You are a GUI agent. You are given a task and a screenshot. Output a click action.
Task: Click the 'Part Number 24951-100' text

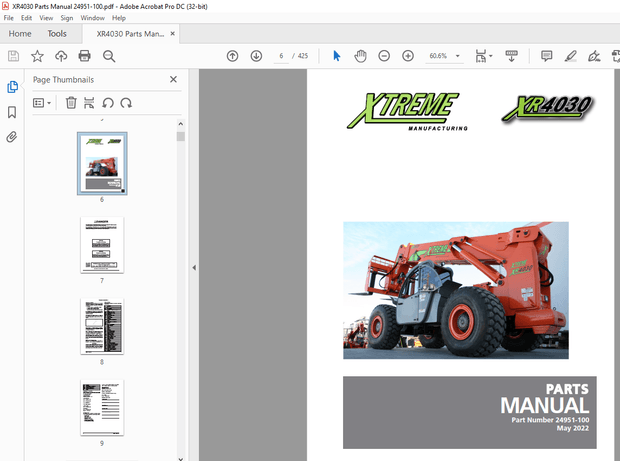pyautogui.click(x=550, y=420)
